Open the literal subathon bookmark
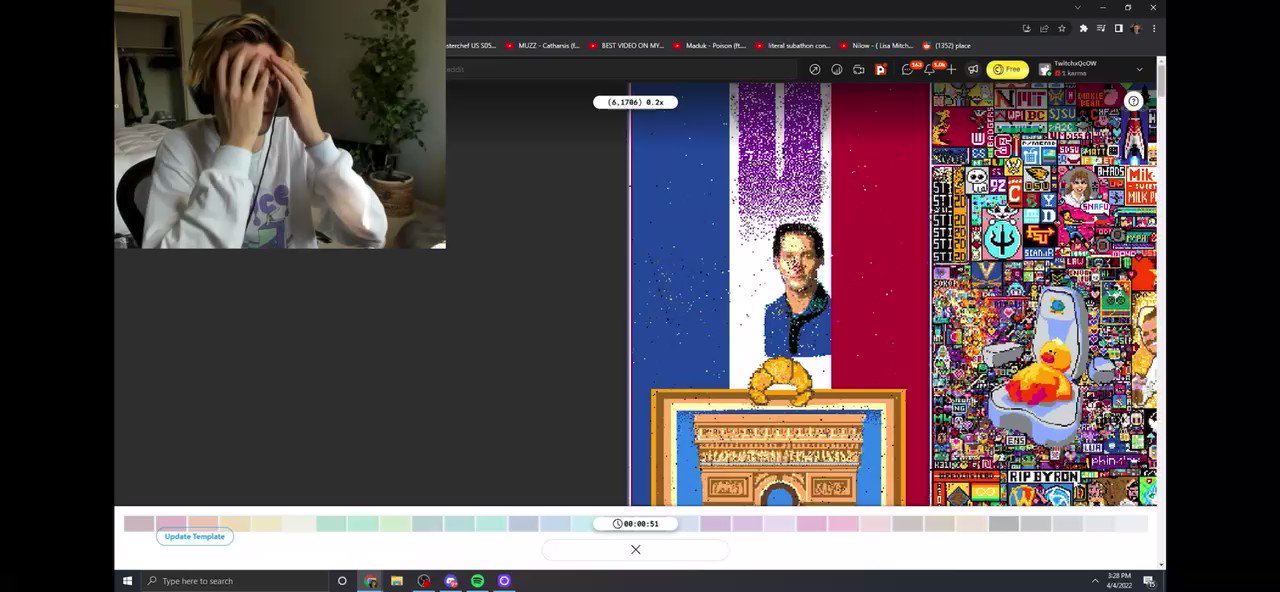Viewport: 1280px width, 592px height. coord(793,45)
